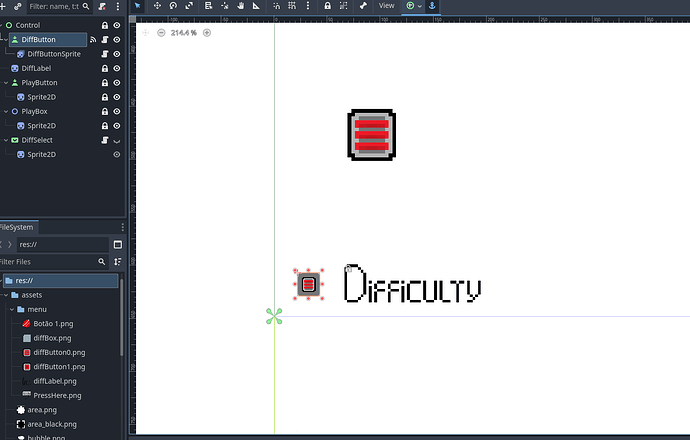Collapse the DiffButton node's children

coord(6,40)
